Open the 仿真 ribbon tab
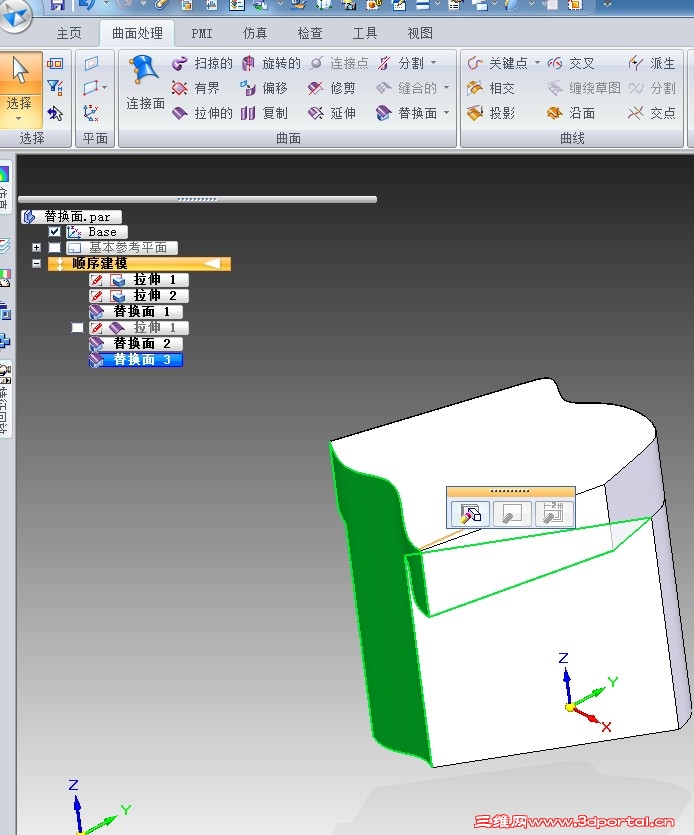The image size is (694, 835). [255, 34]
